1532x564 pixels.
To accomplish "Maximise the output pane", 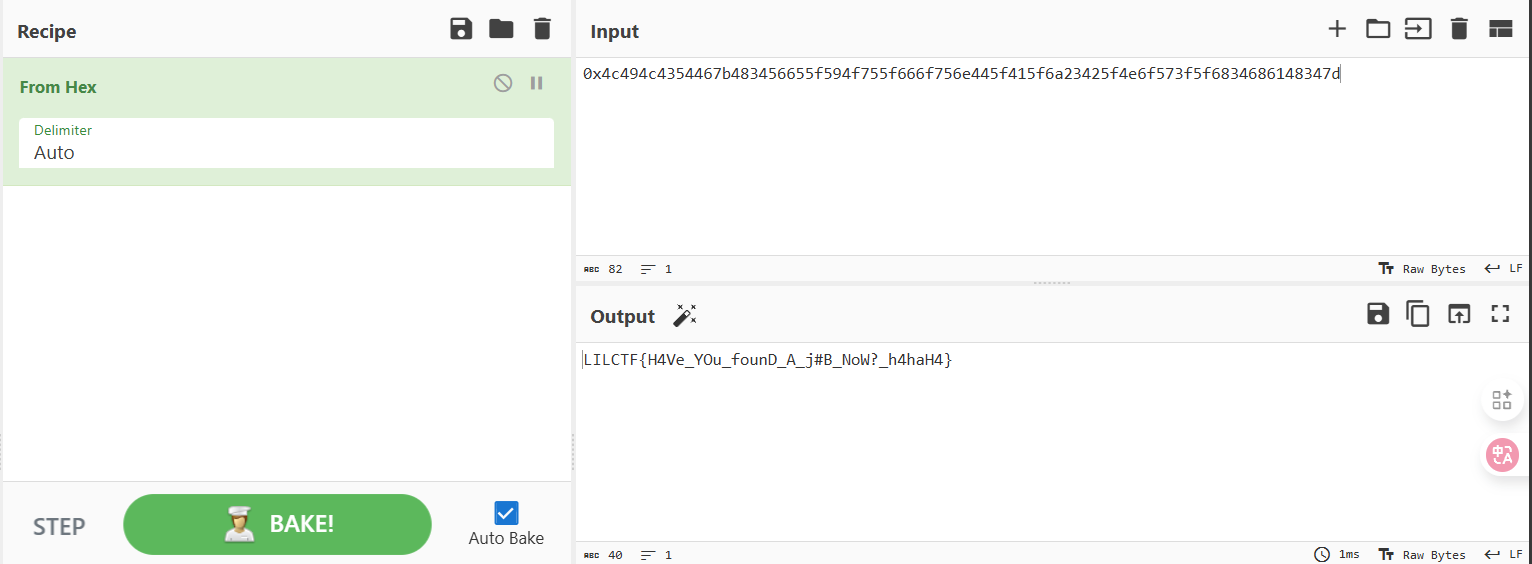I will click(1500, 314).
